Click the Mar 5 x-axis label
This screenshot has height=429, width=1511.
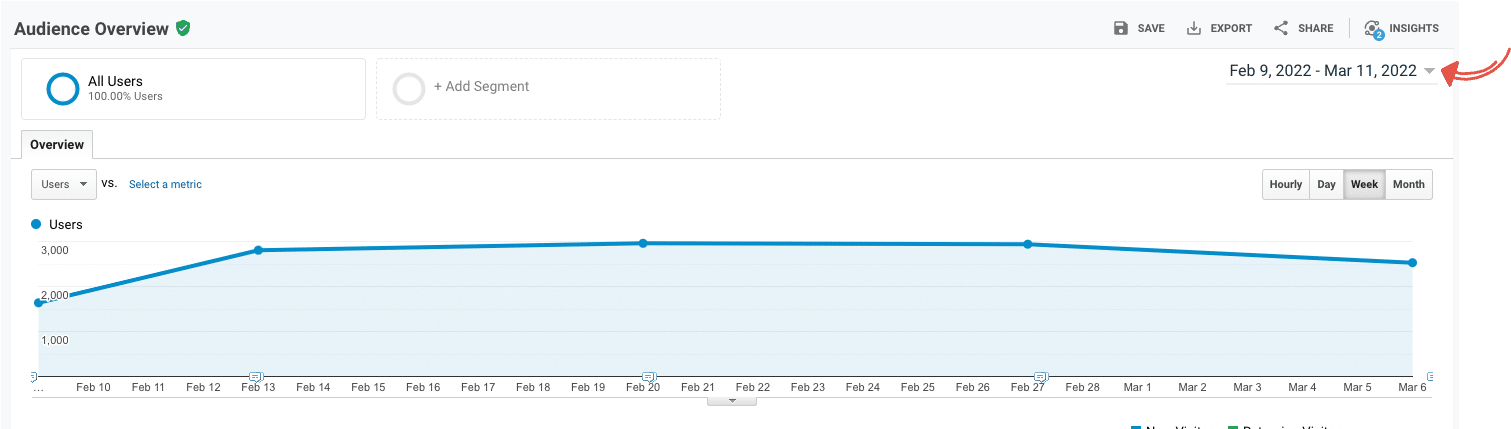click(x=1357, y=387)
